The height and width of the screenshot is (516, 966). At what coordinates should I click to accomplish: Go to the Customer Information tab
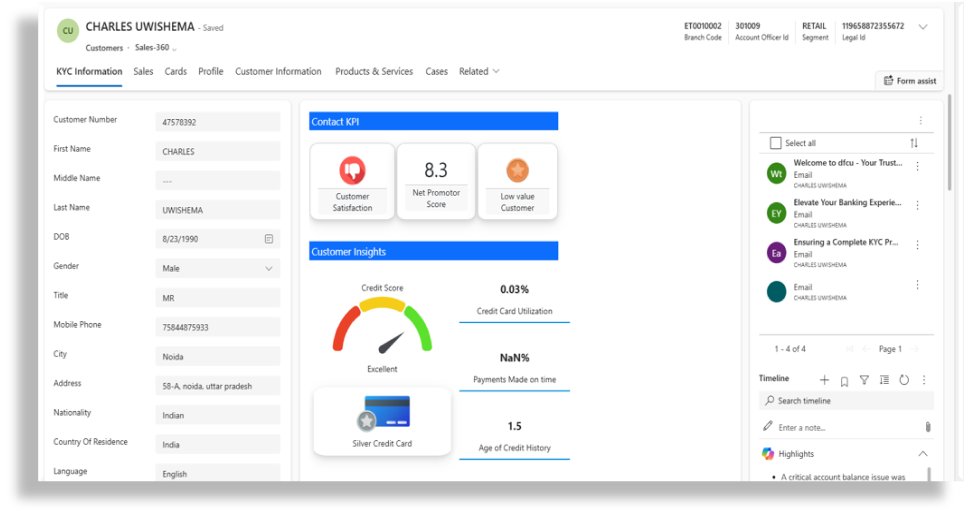pos(278,71)
